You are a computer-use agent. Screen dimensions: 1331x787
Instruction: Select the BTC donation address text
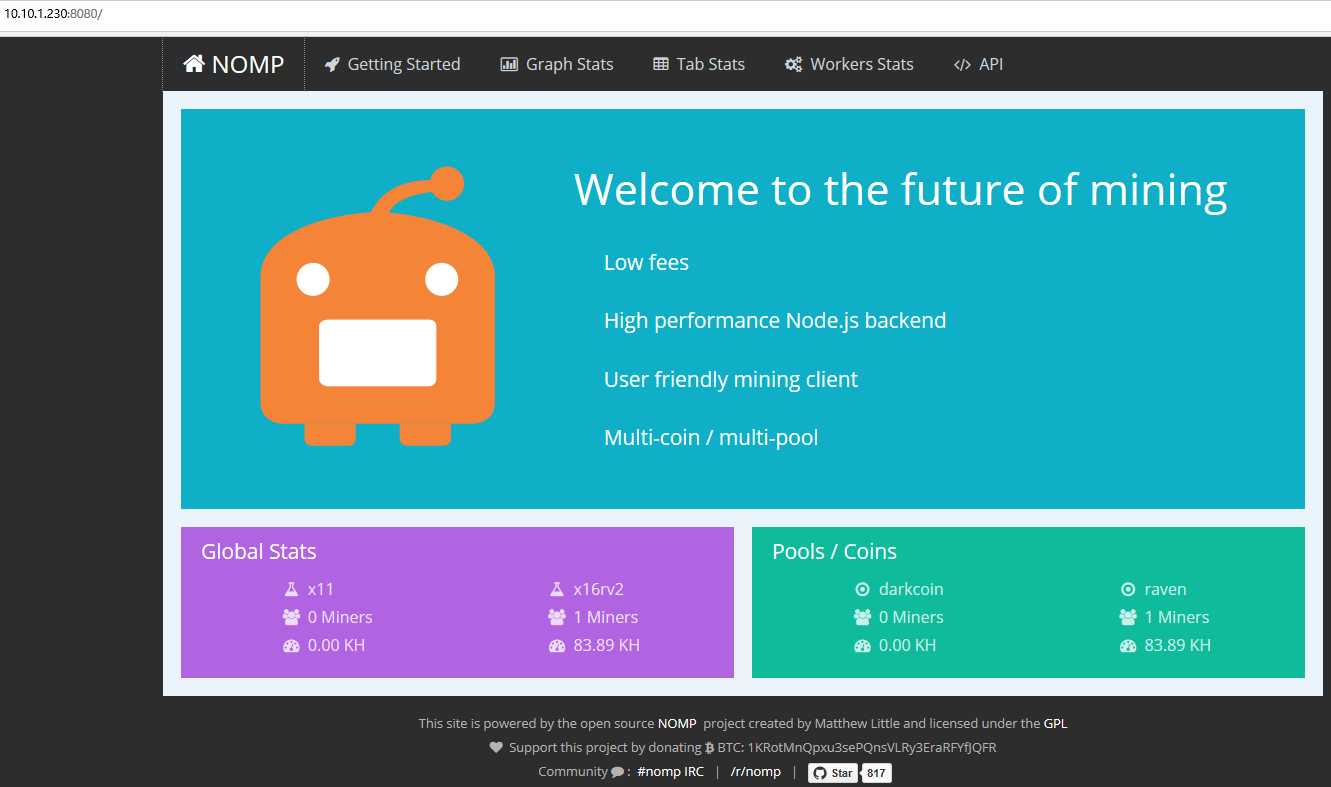coord(872,747)
